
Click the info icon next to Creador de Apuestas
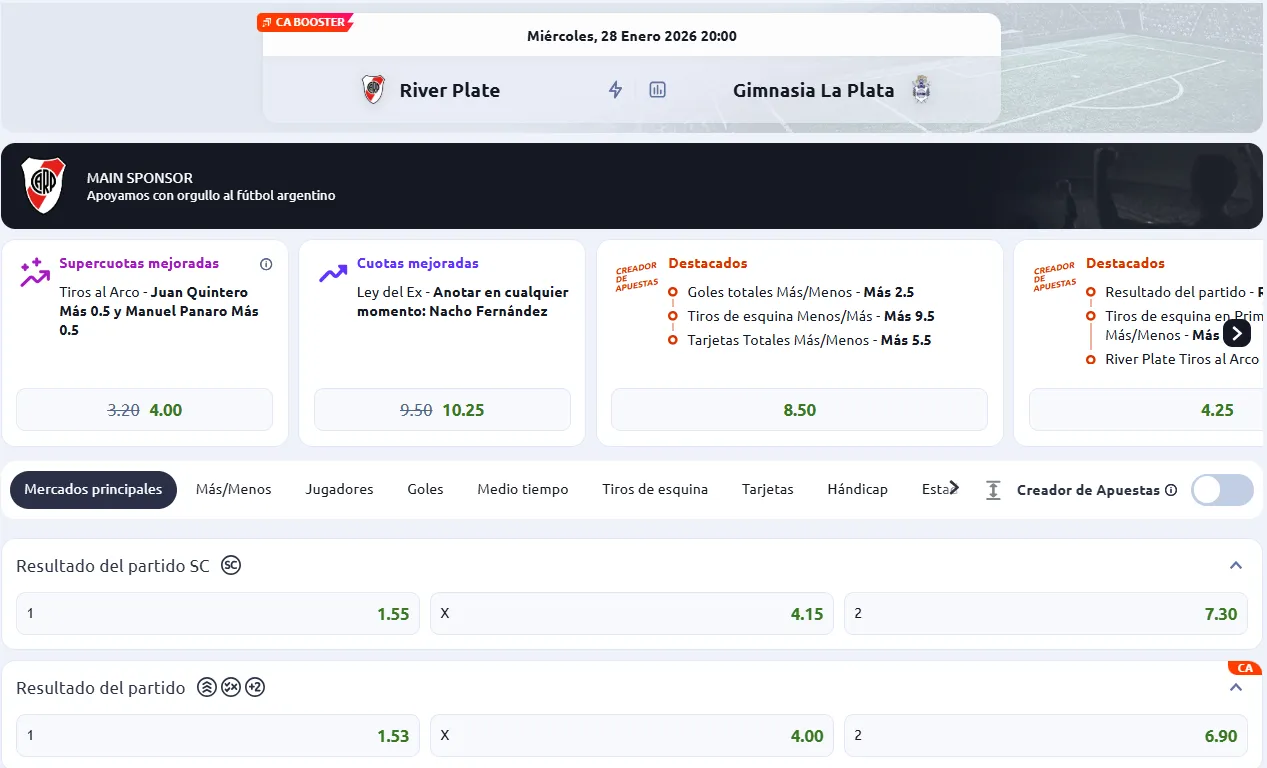tap(1171, 491)
